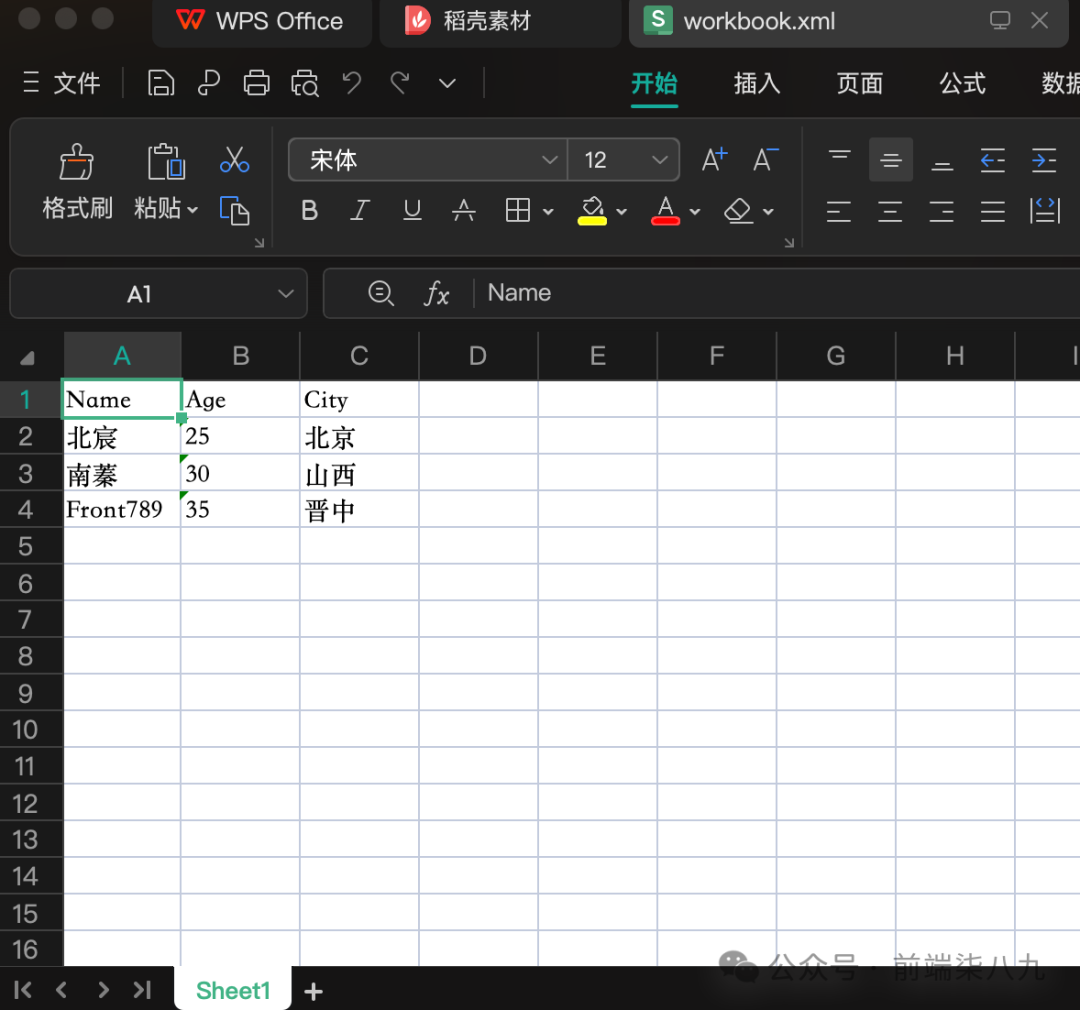Open the Print dialog icon
This screenshot has width=1080, height=1010.
pos(256,83)
